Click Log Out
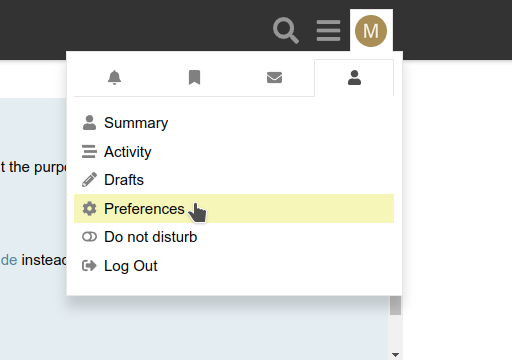This screenshot has height=360, width=512. coord(234,266)
